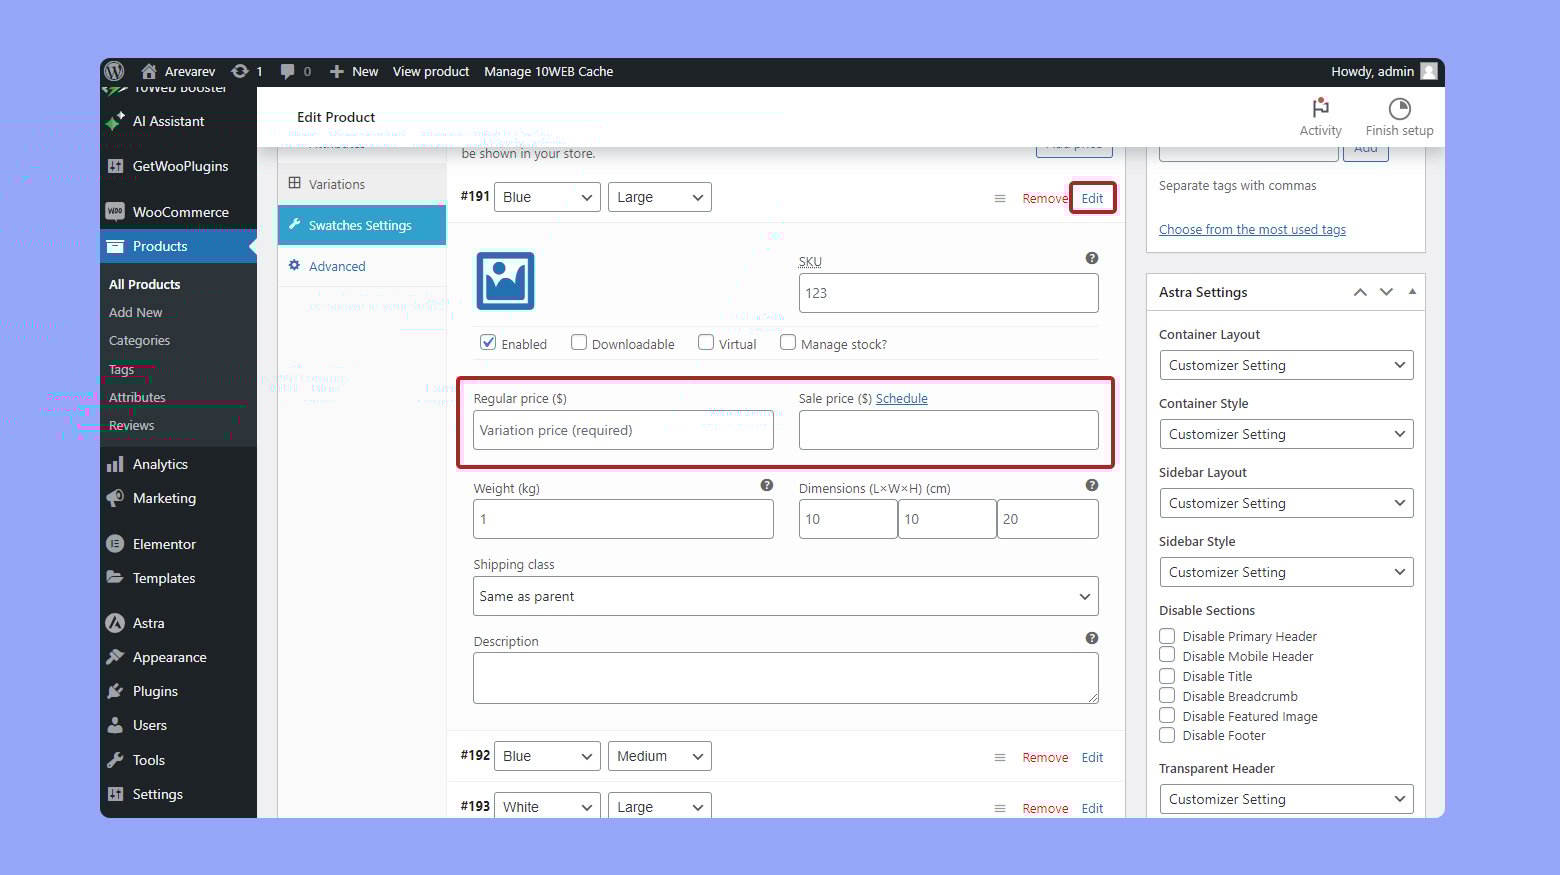
Task: Switch to the Swatches Settings tab
Action: (x=360, y=225)
